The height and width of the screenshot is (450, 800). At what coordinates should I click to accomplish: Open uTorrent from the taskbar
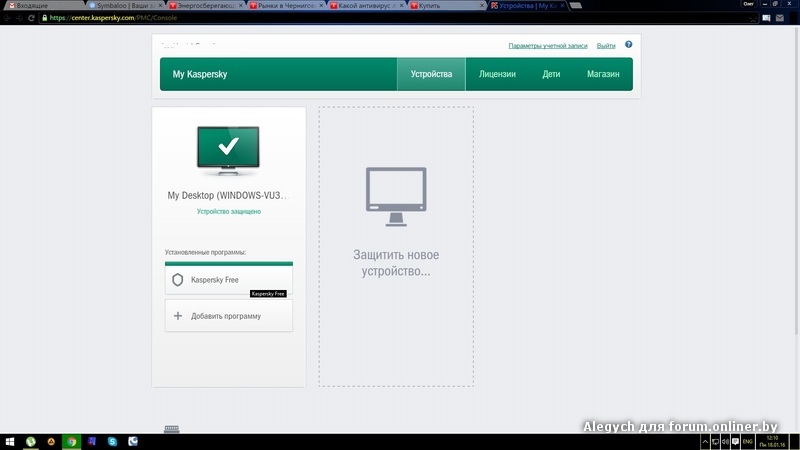[31, 442]
